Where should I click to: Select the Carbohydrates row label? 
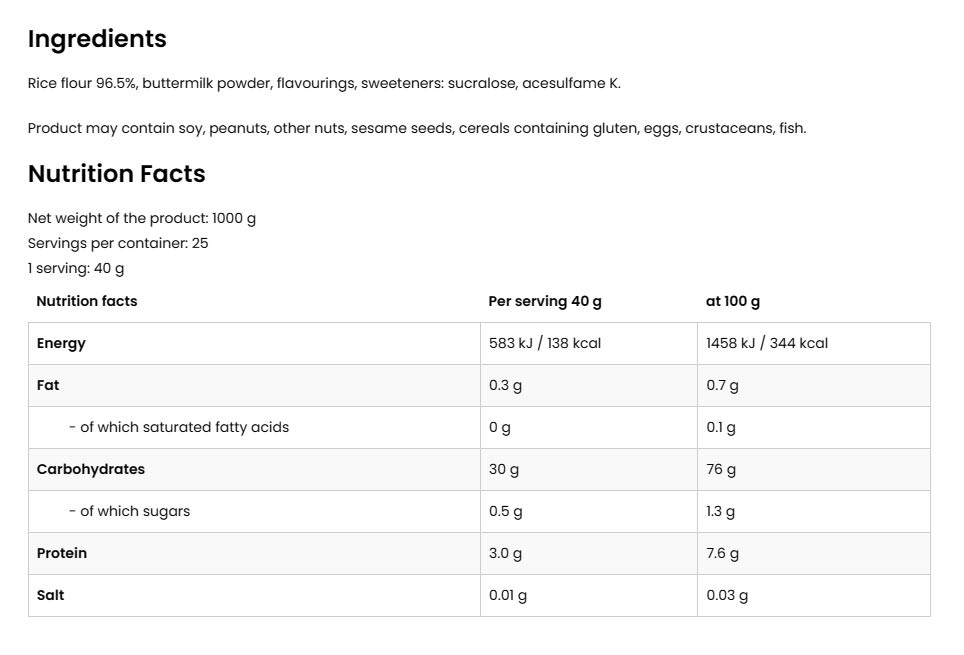pyautogui.click(x=91, y=469)
